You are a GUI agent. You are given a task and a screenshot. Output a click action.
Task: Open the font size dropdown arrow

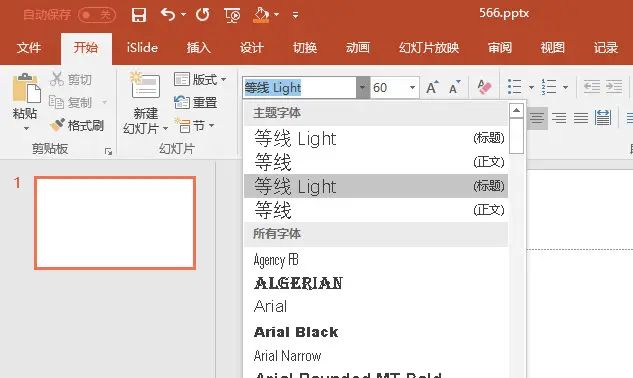click(x=412, y=88)
